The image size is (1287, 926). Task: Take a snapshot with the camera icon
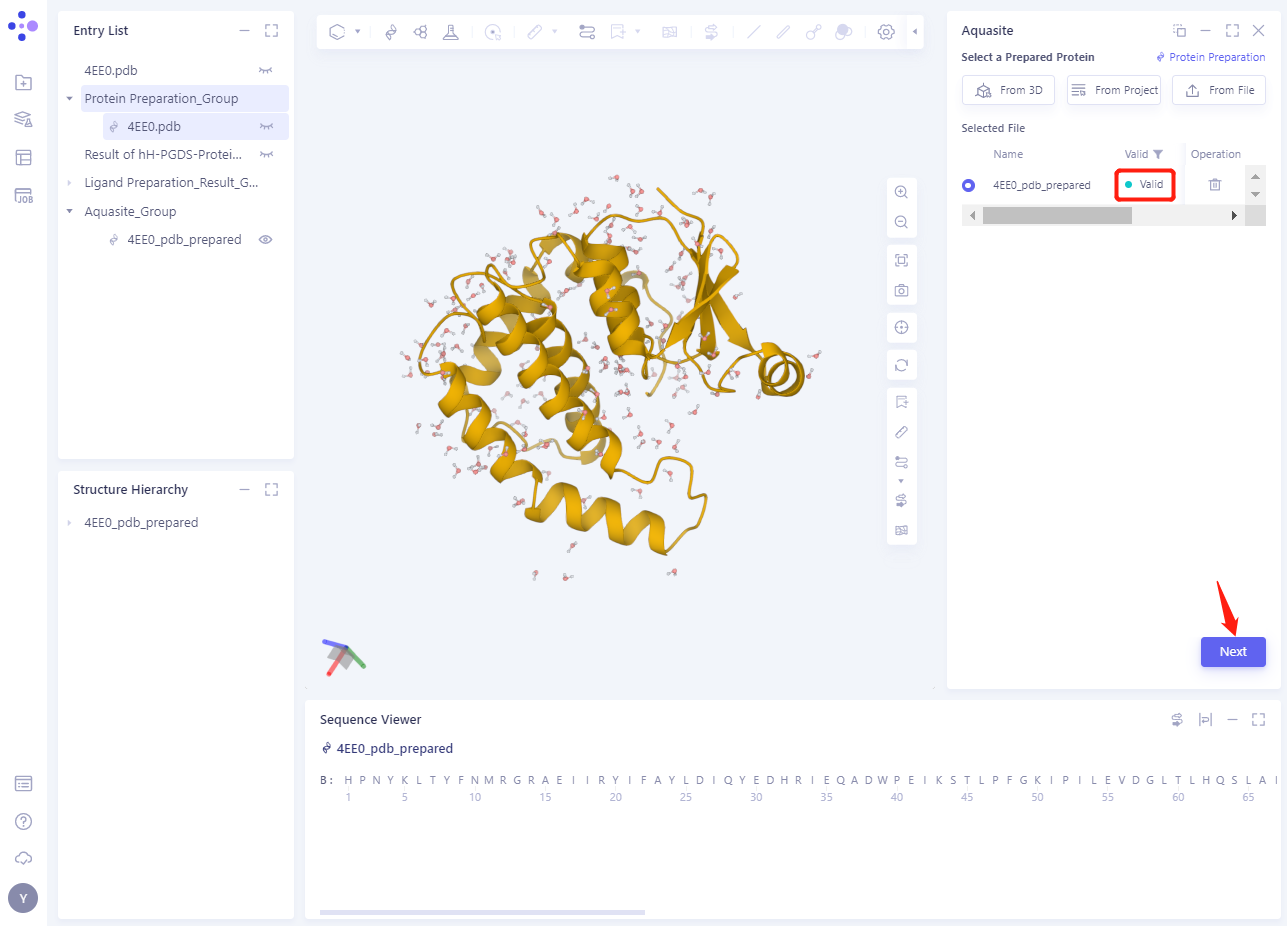[901, 290]
